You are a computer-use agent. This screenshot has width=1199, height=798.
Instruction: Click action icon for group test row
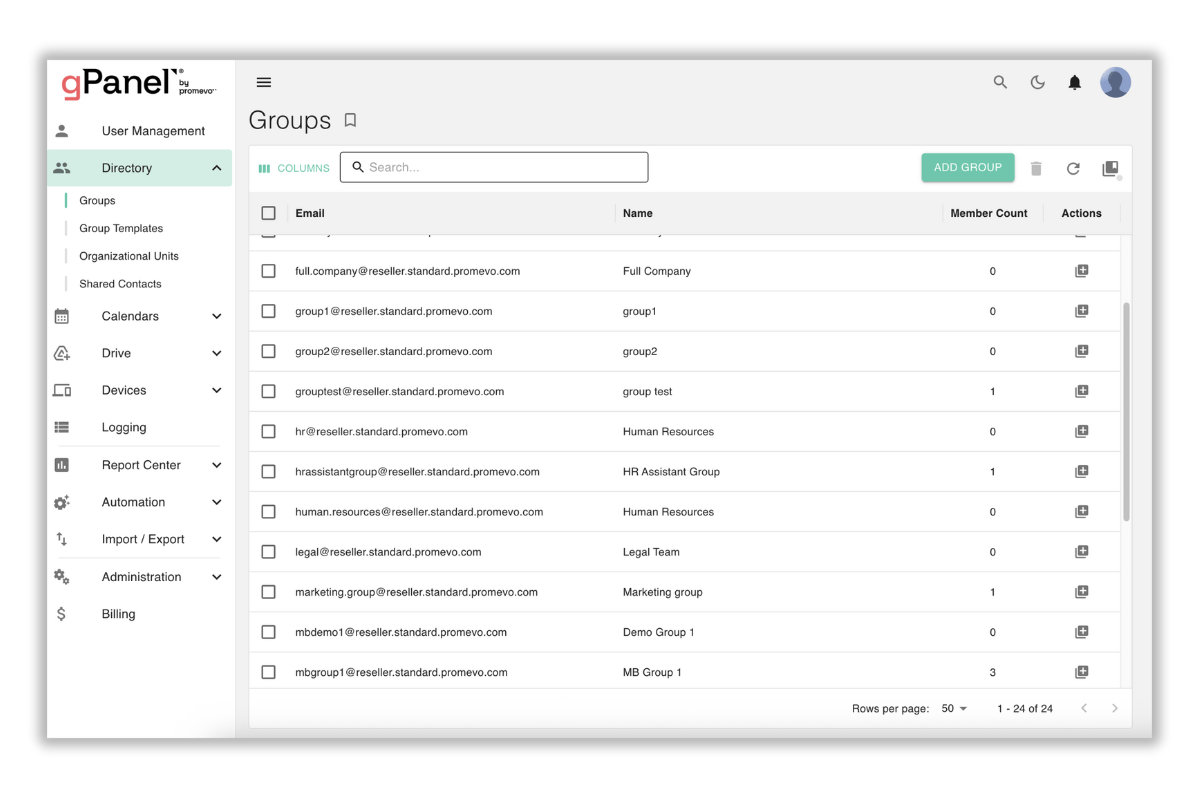pyautogui.click(x=1081, y=391)
